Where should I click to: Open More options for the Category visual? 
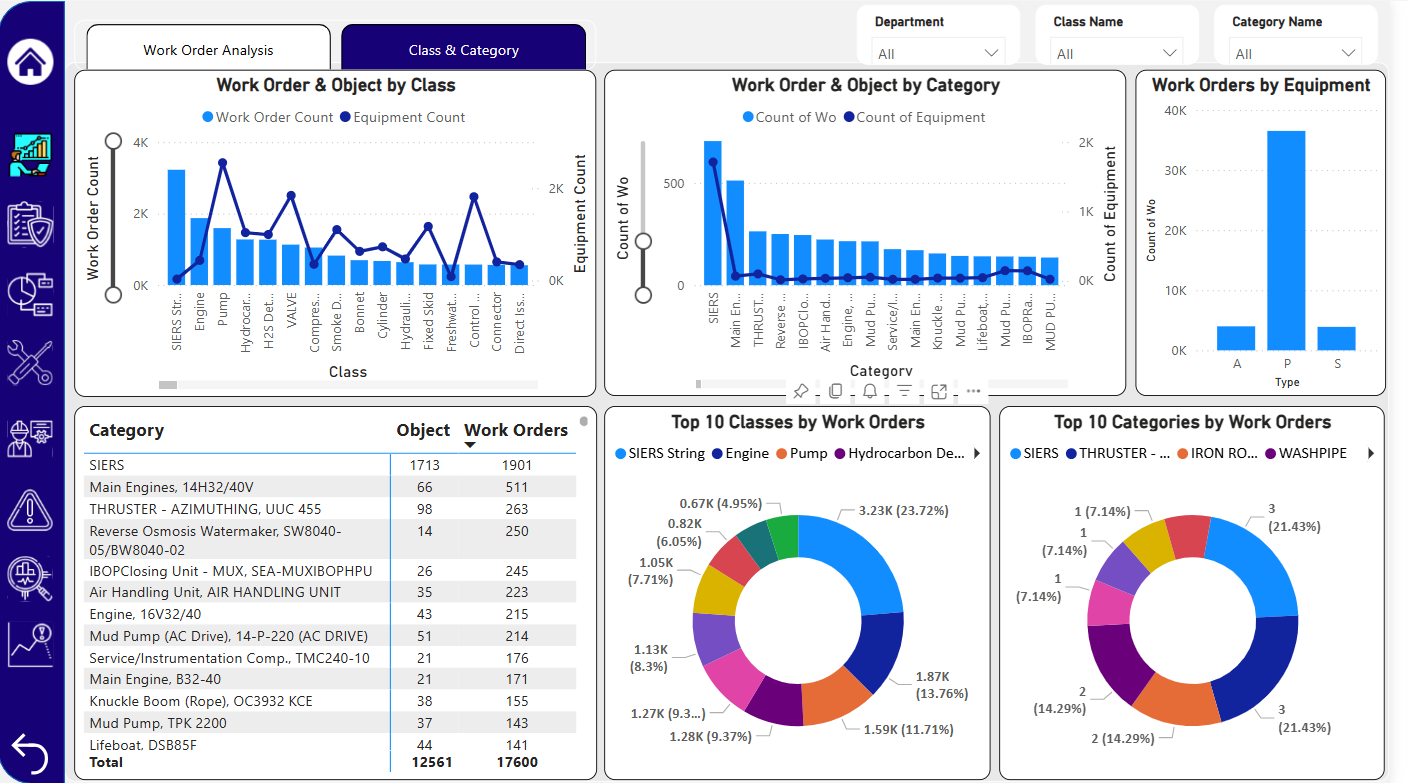point(972,390)
